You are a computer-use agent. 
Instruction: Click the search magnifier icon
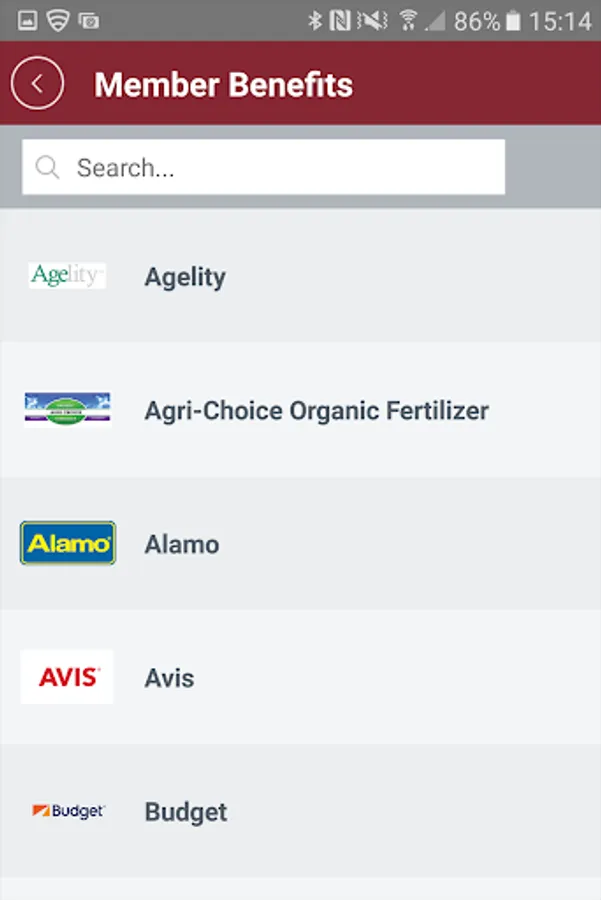tap(47, 167)
